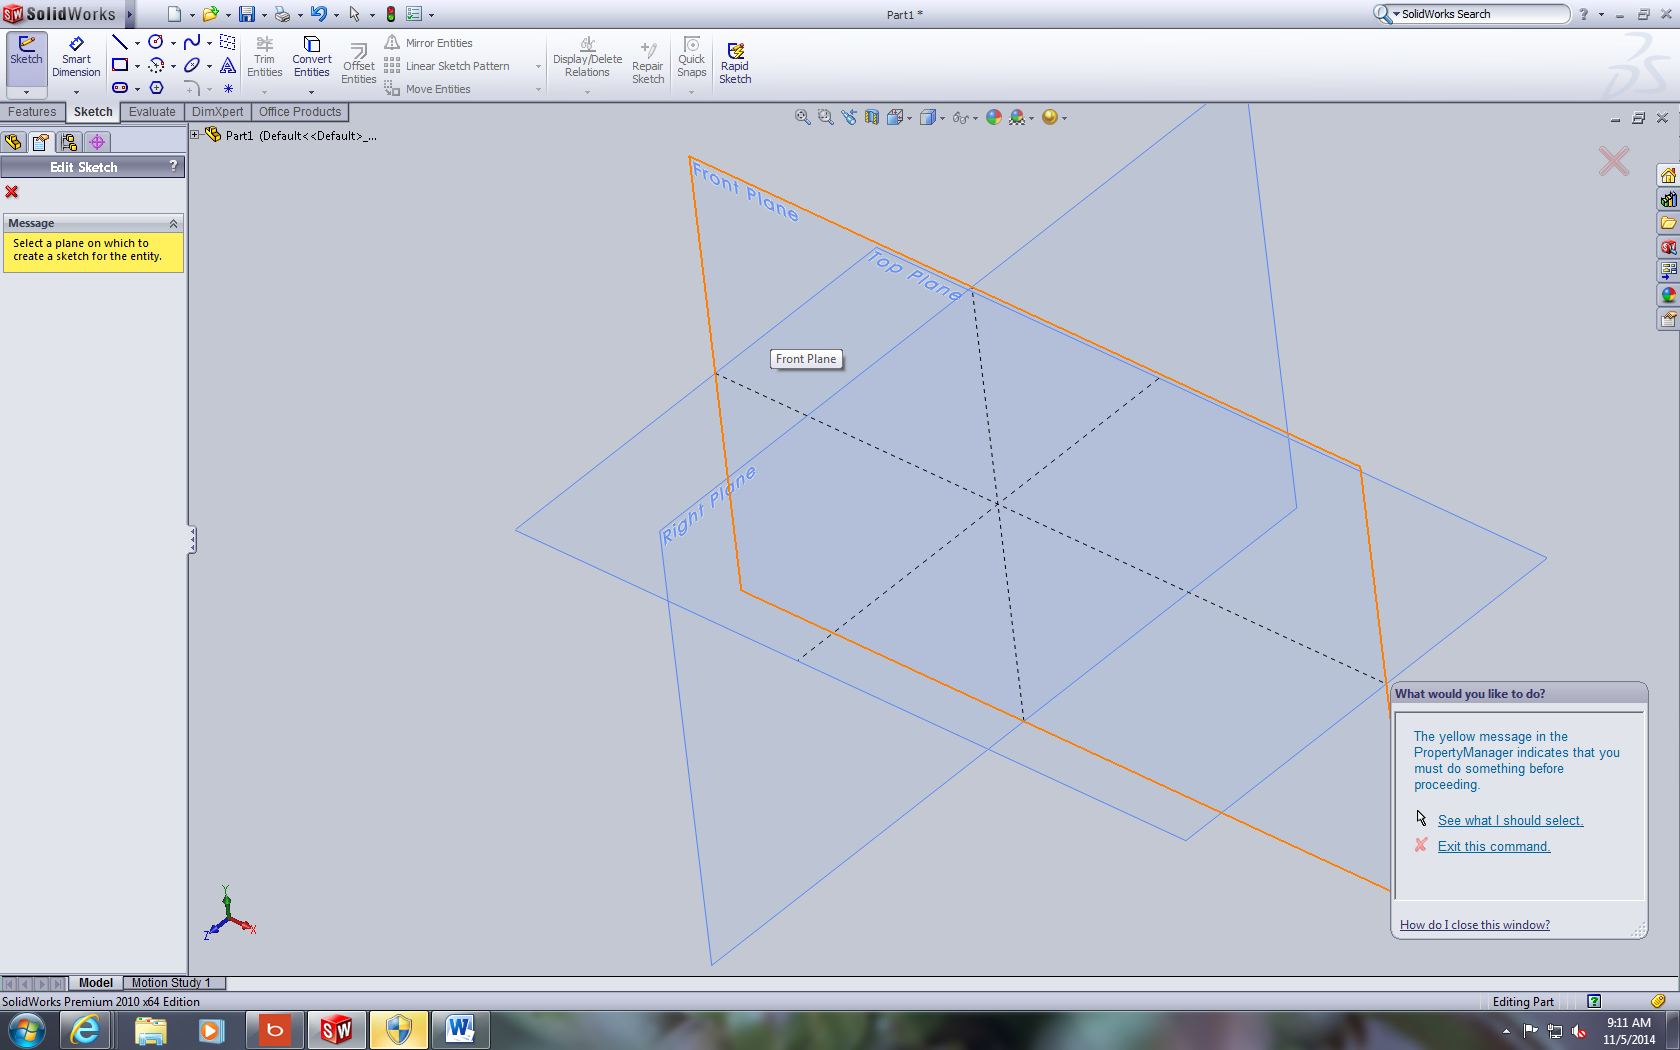1680x1050 pixels.
Task: Open Windows Start menu
Action: (x=27, y=1030)
